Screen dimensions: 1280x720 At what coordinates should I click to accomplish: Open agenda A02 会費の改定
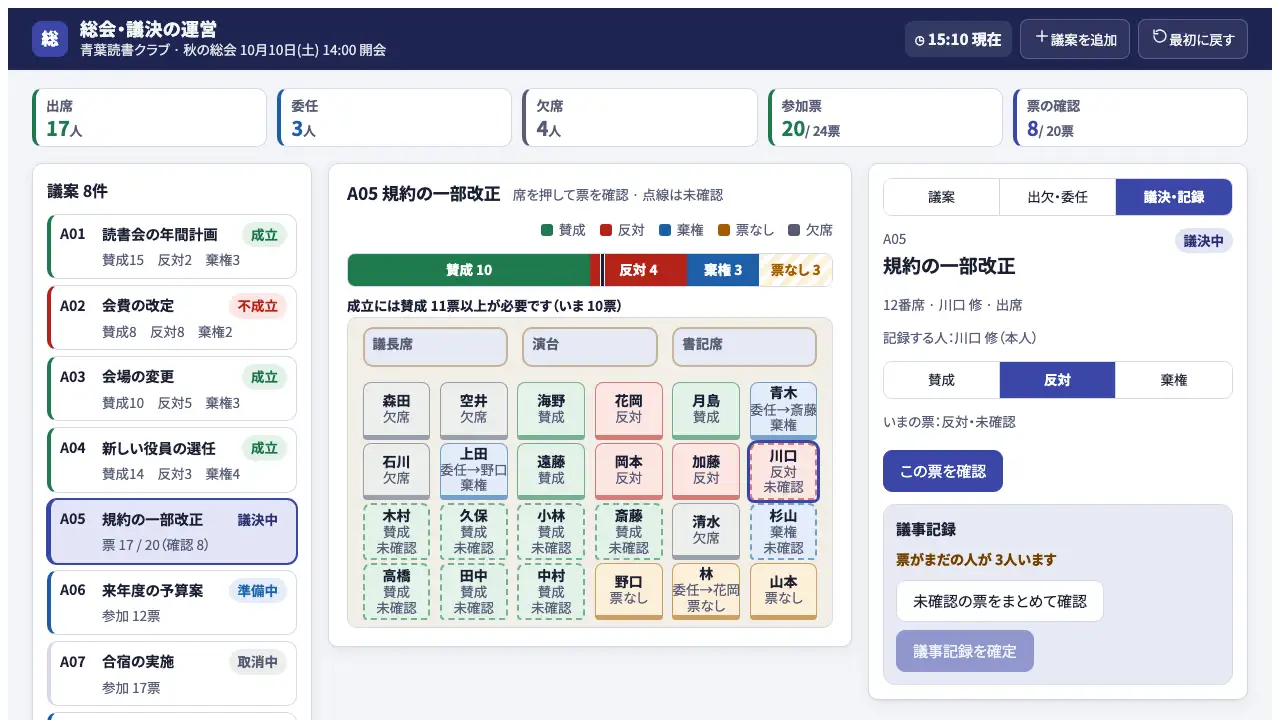pyautogui.click(x=172, y=317)
